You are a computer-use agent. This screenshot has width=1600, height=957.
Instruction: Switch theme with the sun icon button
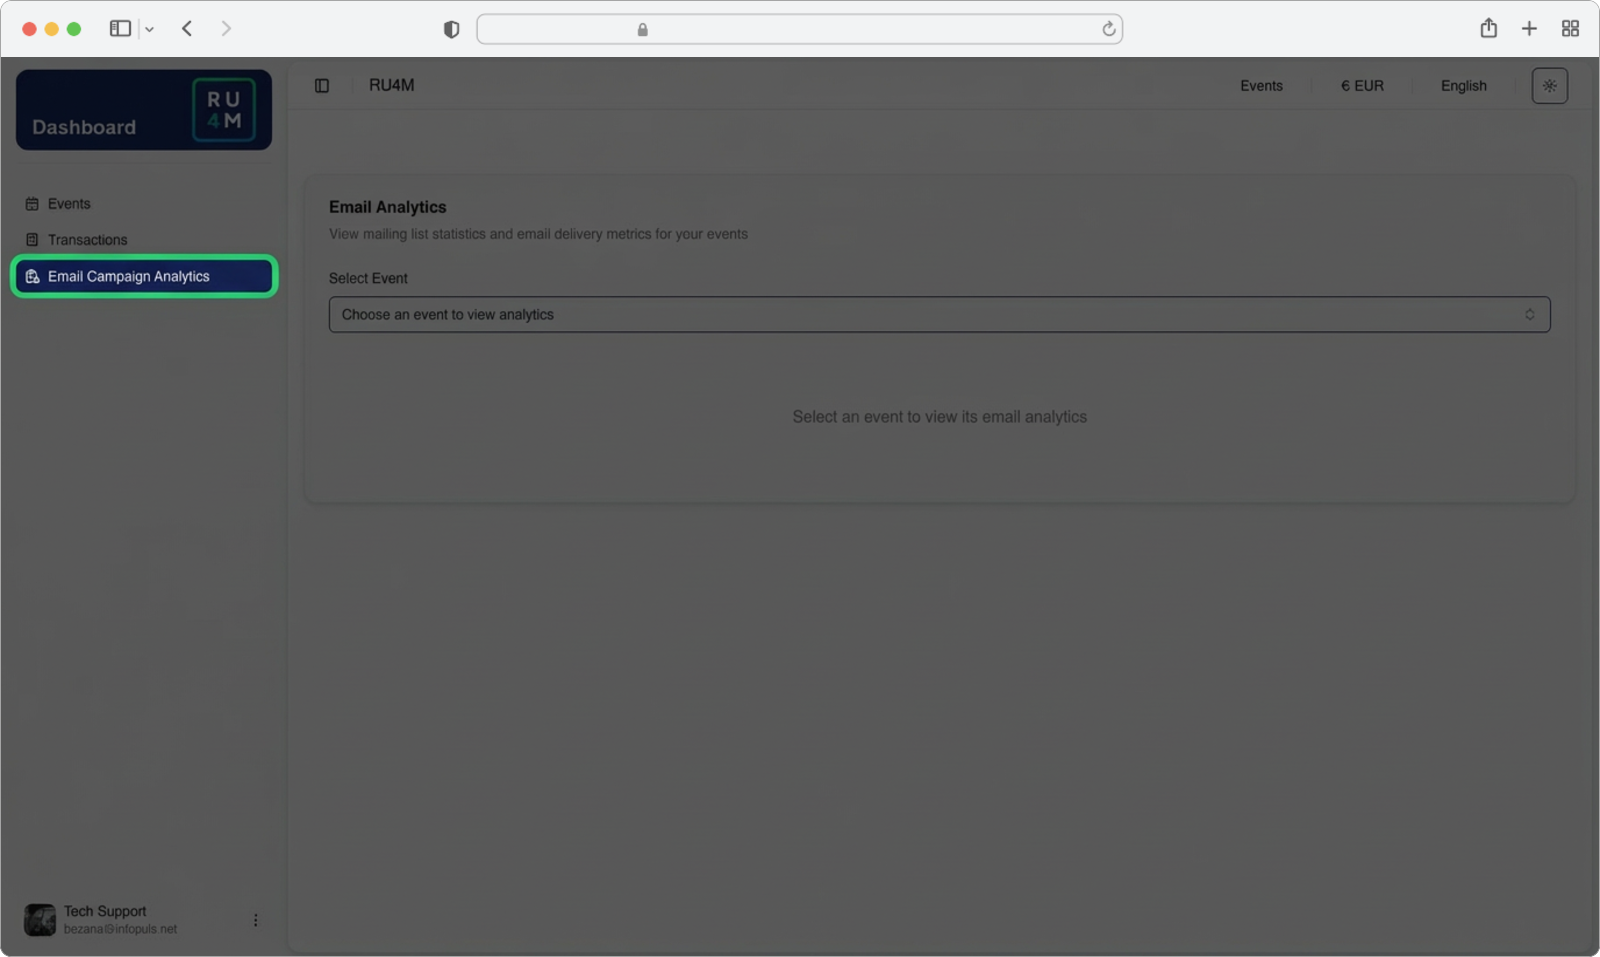tap(1549, 86)
